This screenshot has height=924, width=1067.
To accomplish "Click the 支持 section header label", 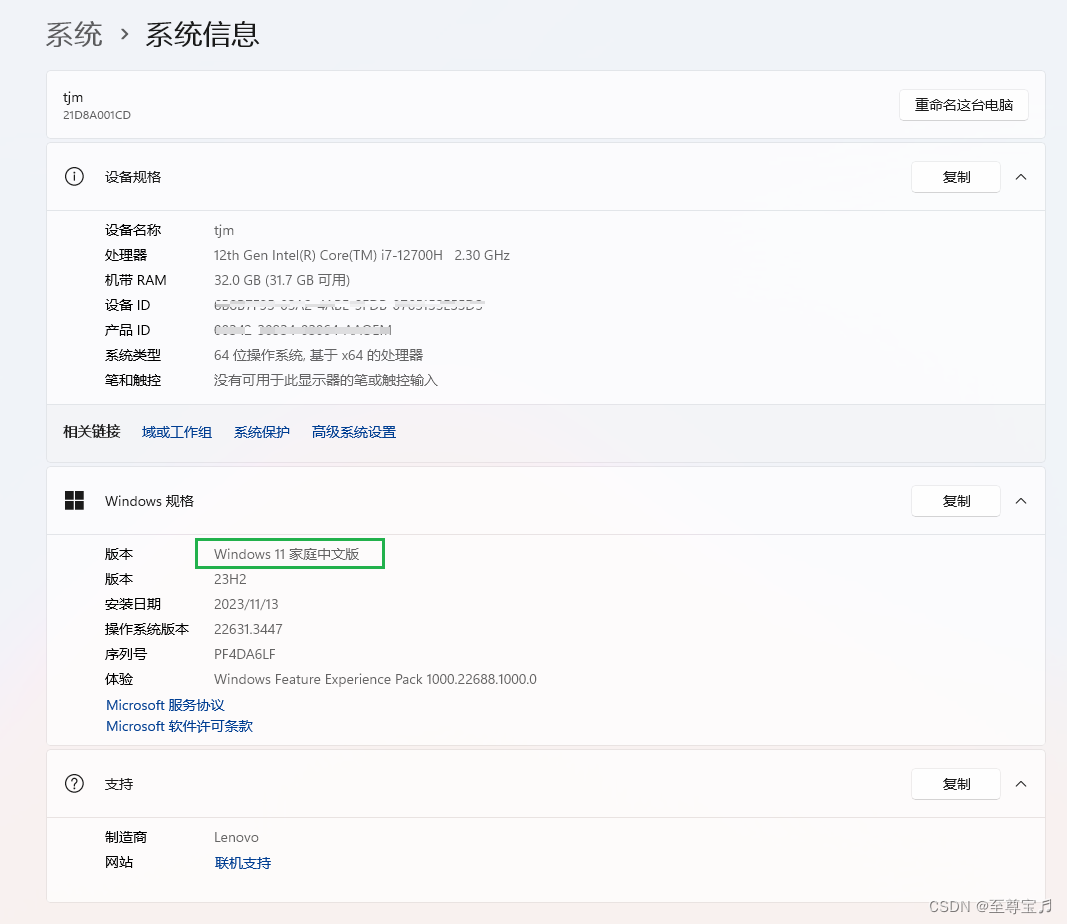I will pos(119,784).
